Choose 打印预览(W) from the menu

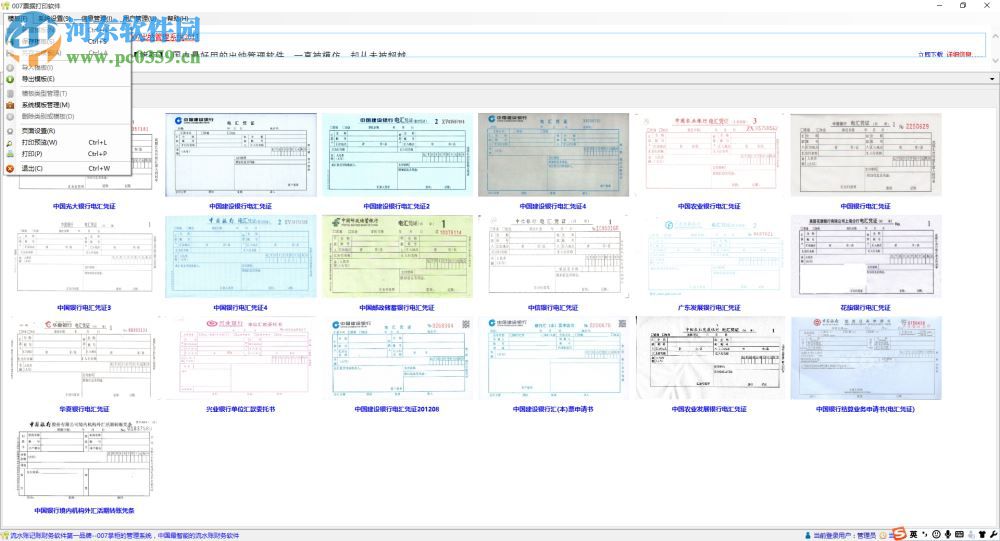coord(40,143)
